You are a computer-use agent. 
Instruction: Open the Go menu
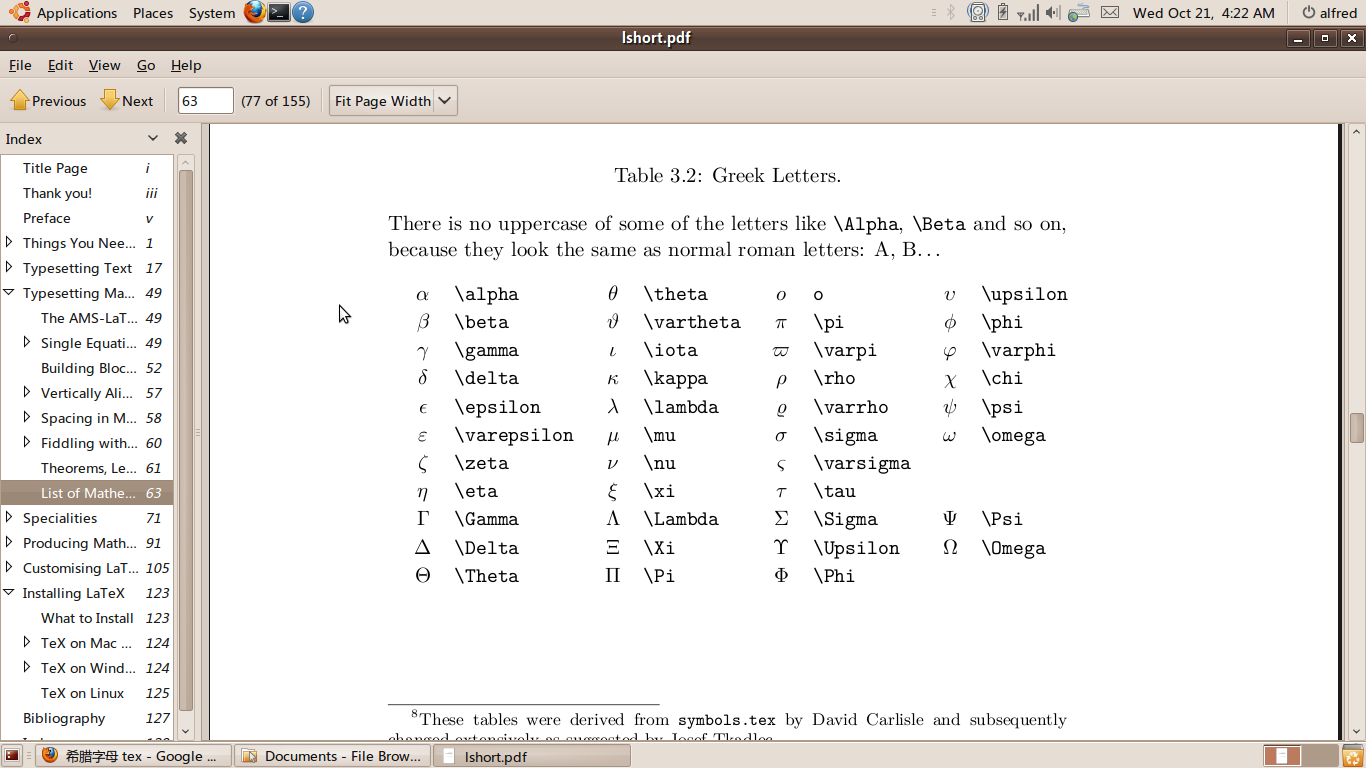click(x=146, y=65)
